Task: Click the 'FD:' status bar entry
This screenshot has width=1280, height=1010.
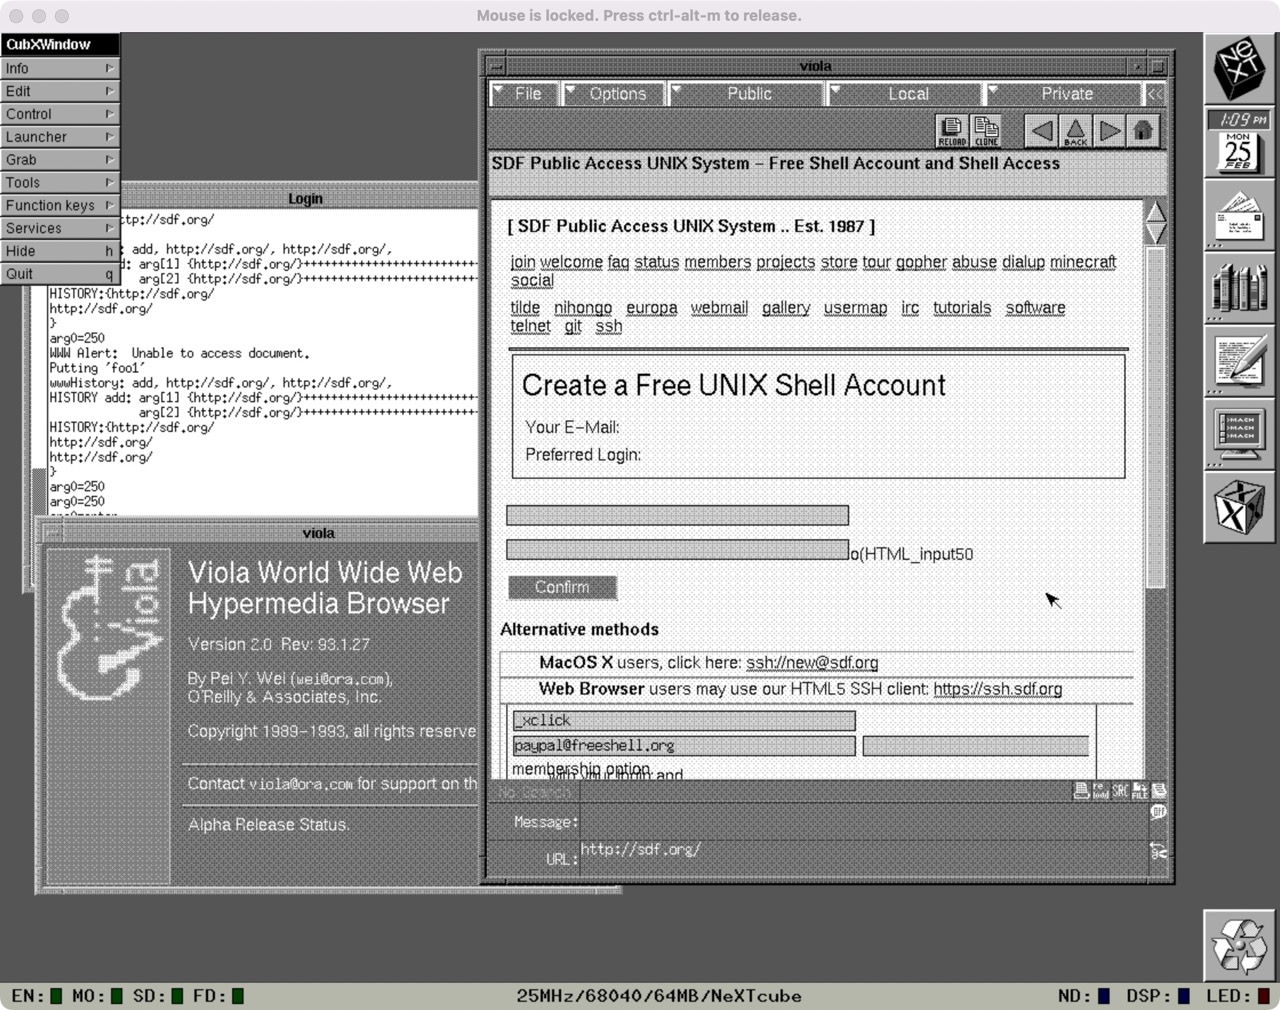Action: [x=218, y=996]
